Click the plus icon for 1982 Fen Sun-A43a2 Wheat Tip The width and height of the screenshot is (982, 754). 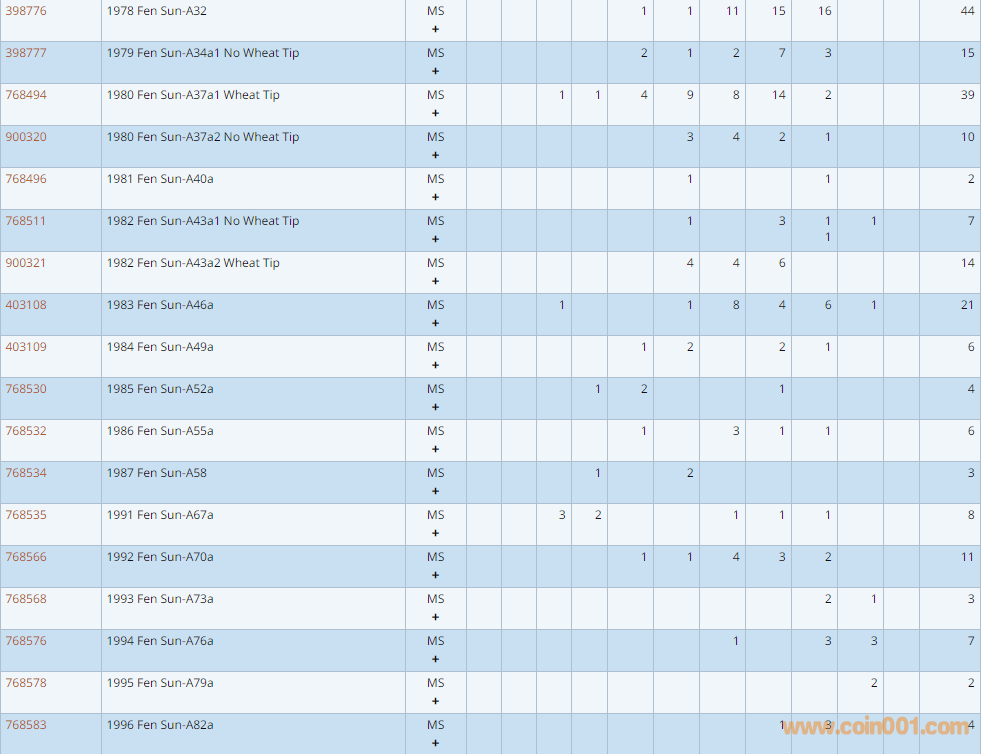click(x=435, y=281)
